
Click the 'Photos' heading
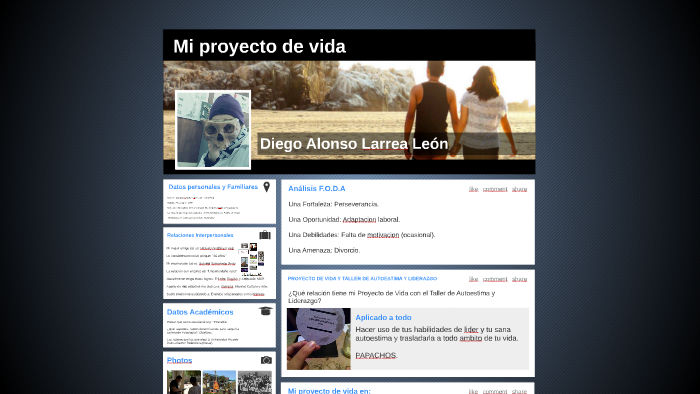179,360
